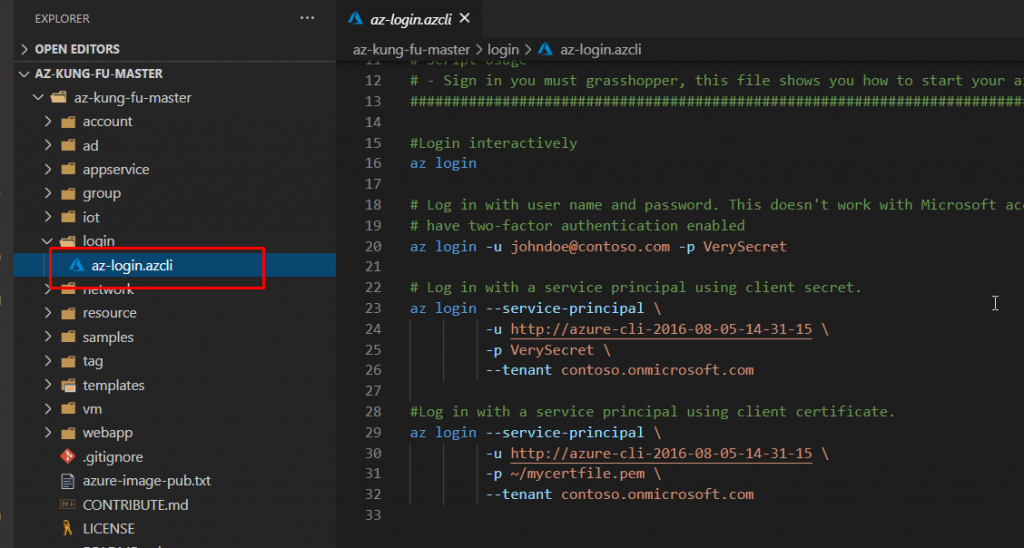Click the Explorer more actions ellipsis
1024x548 pixels.
click(306, 18)
